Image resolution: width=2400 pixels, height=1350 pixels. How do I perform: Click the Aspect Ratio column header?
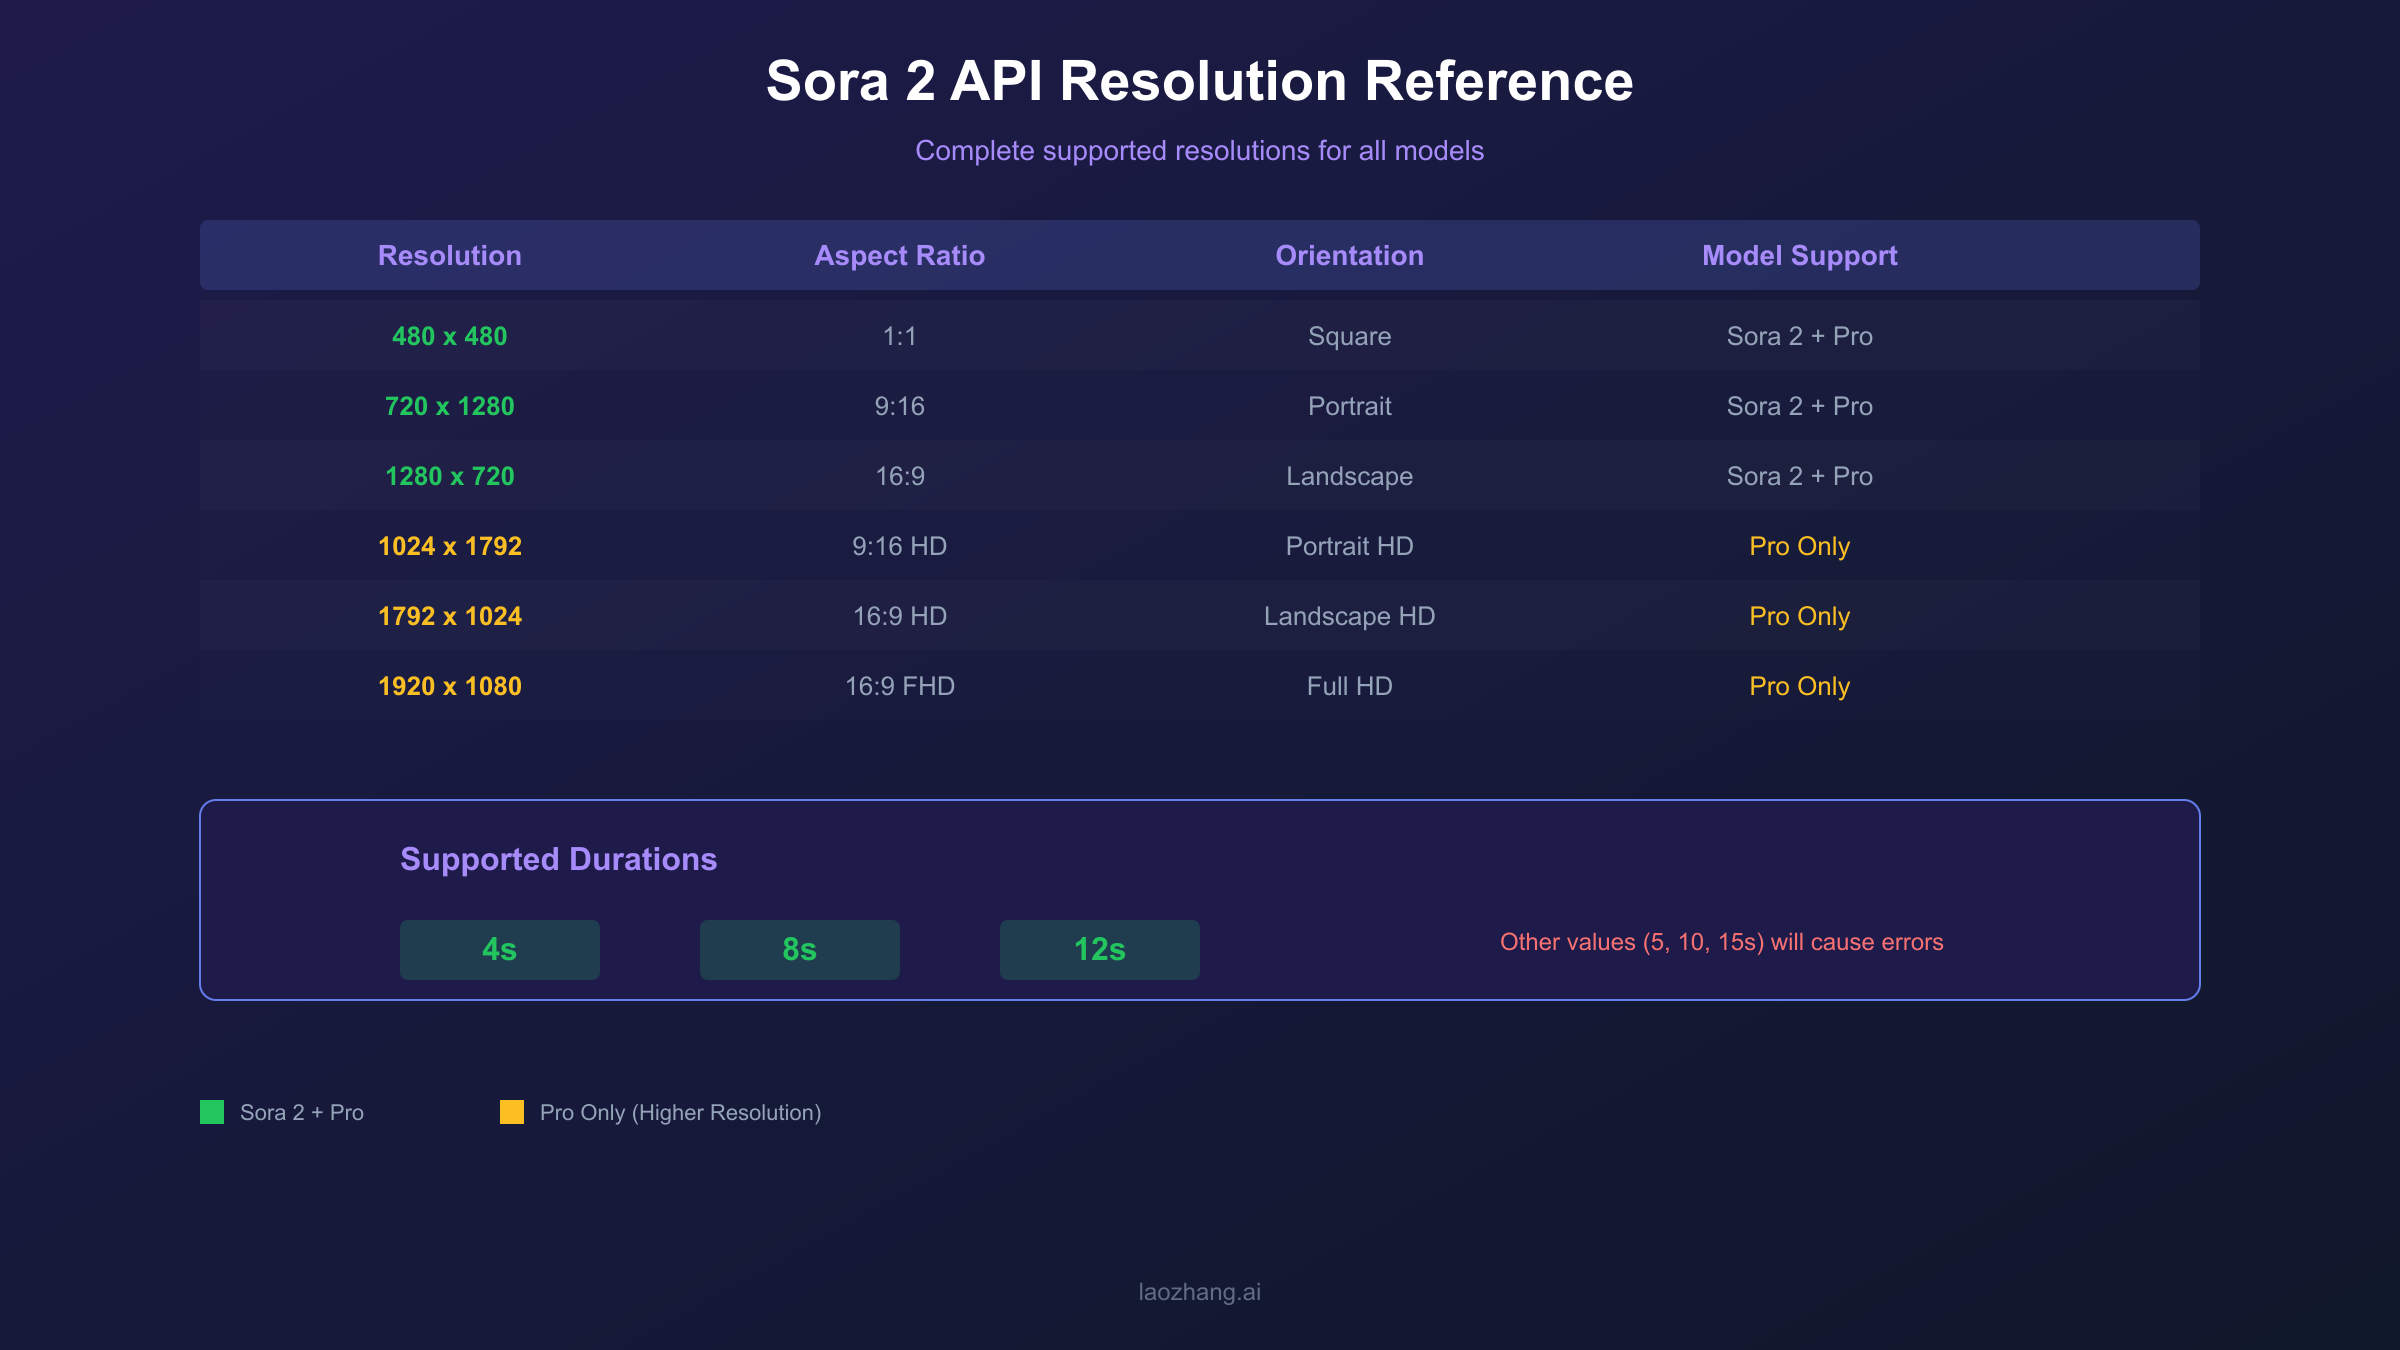click(x=899, y=255)
